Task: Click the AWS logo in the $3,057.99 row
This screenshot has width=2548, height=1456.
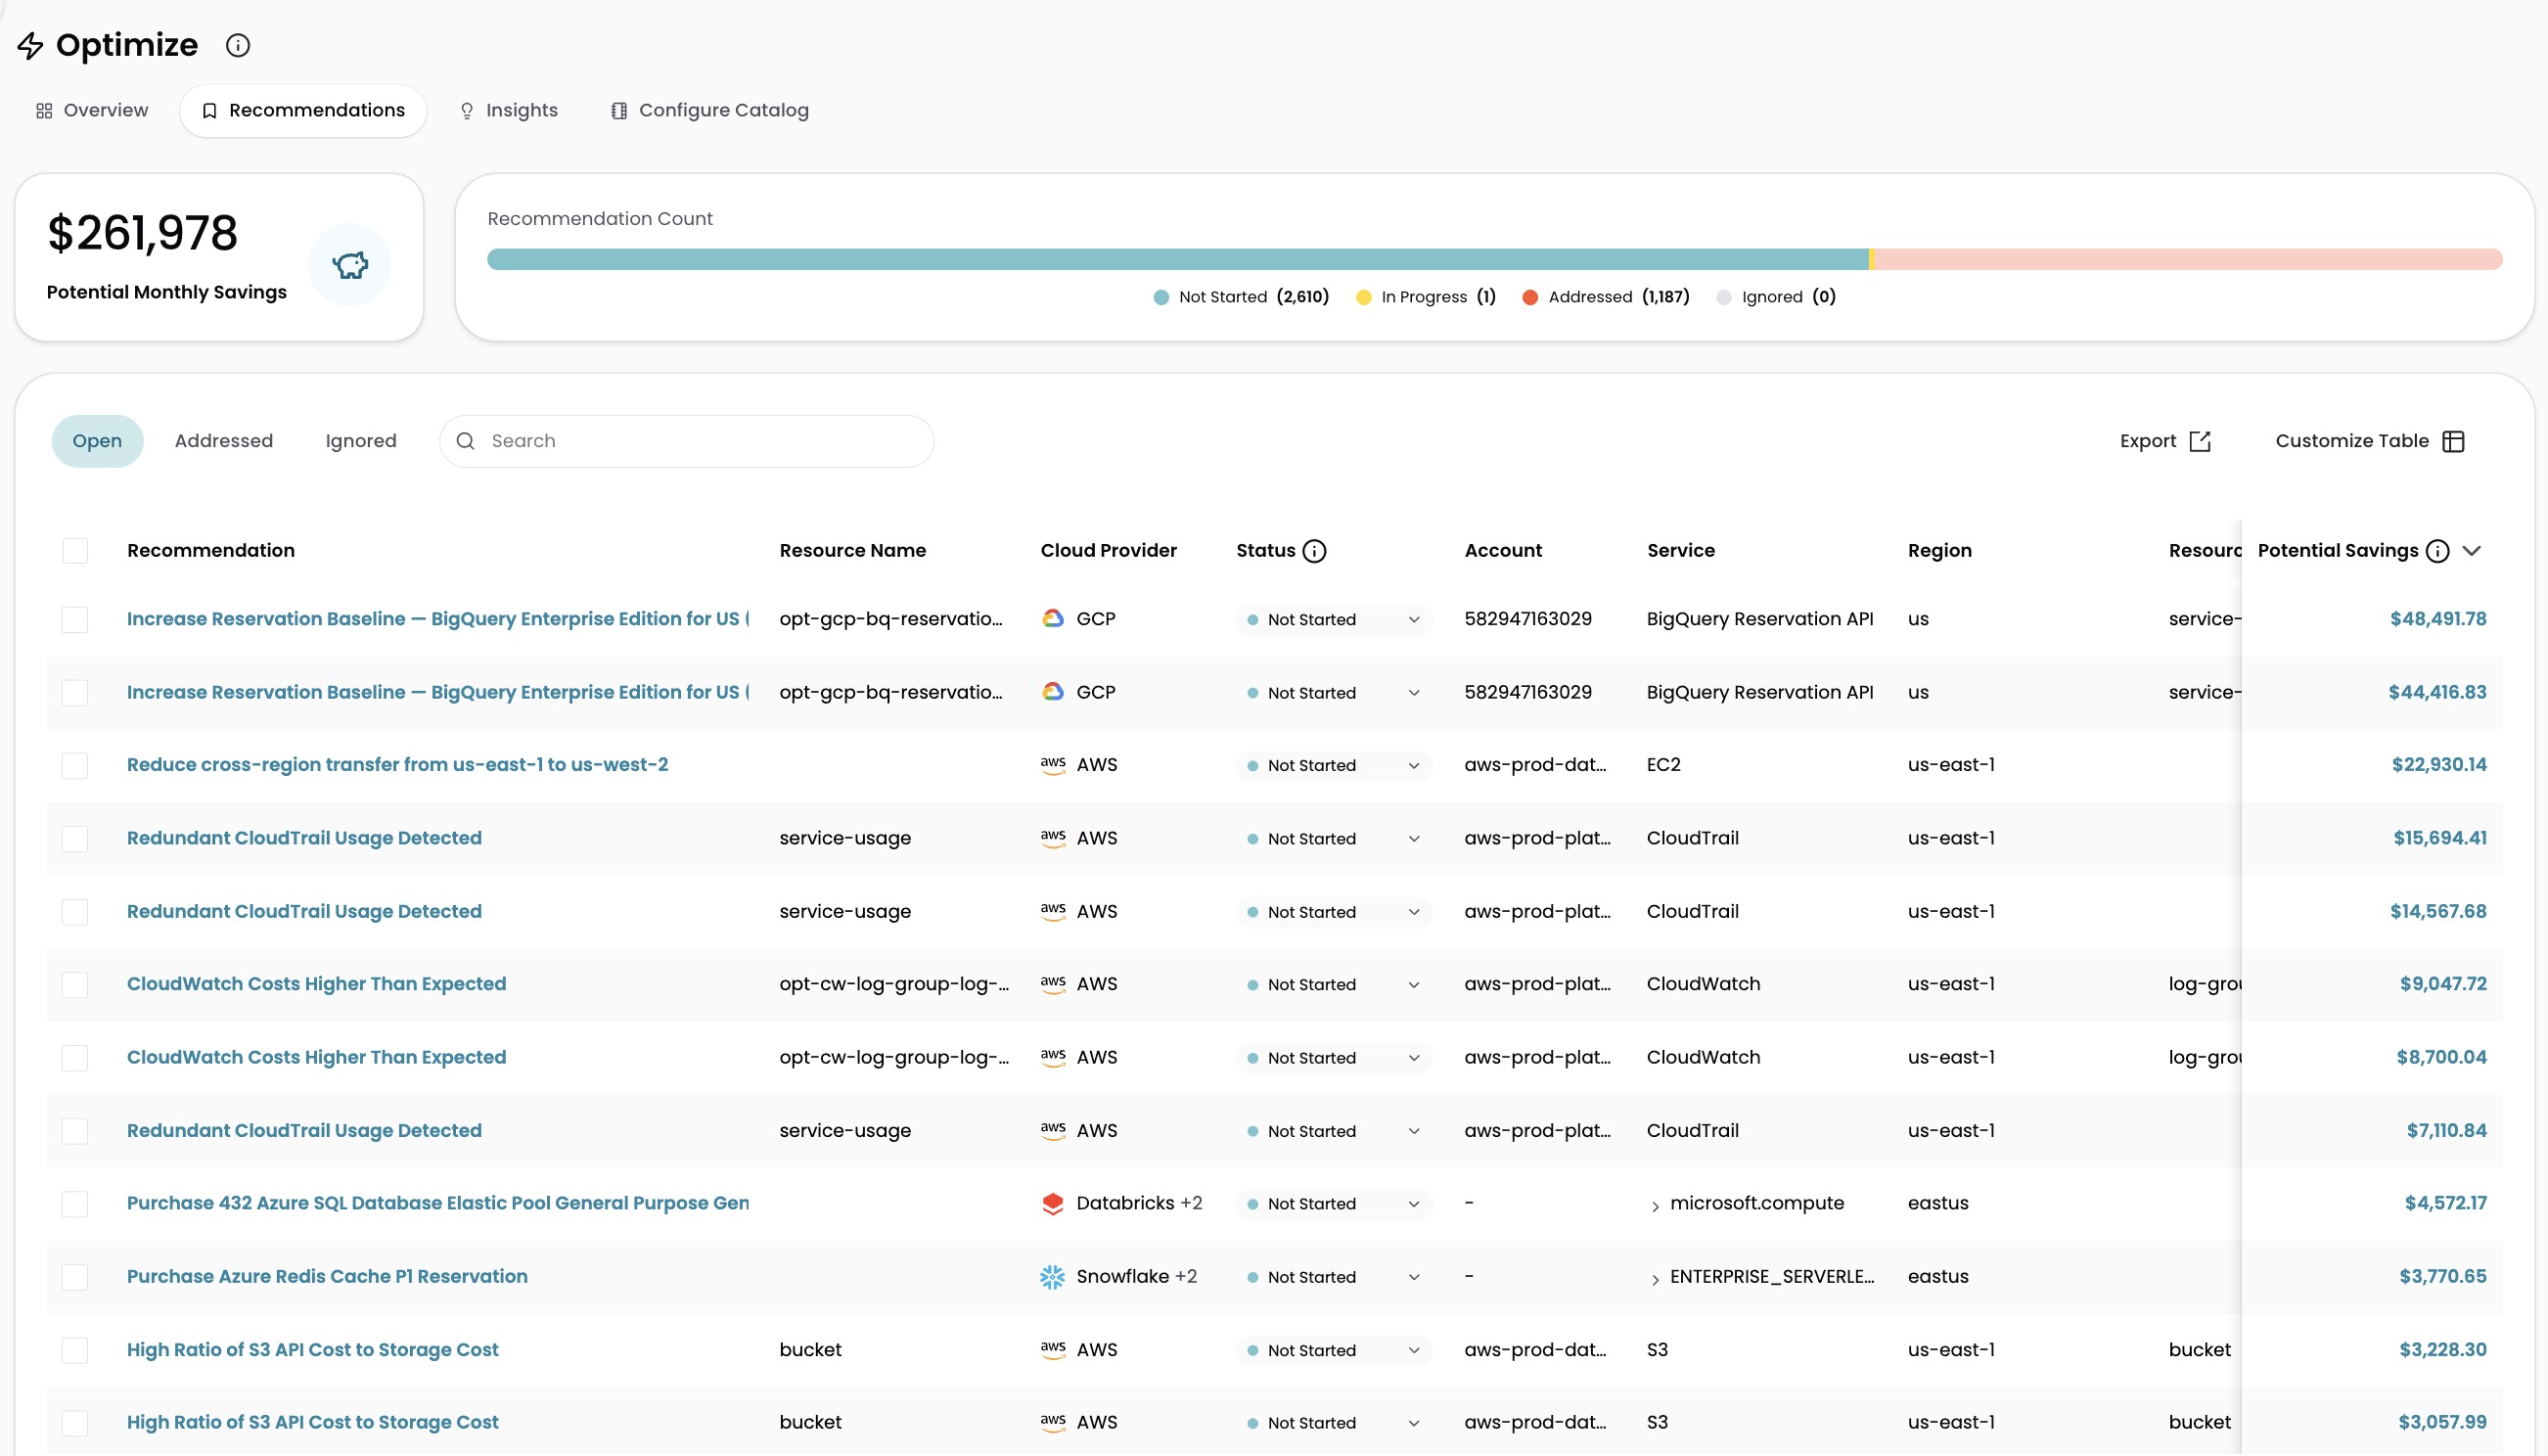Action: pyautogui.click(x=1053, y=1423)
